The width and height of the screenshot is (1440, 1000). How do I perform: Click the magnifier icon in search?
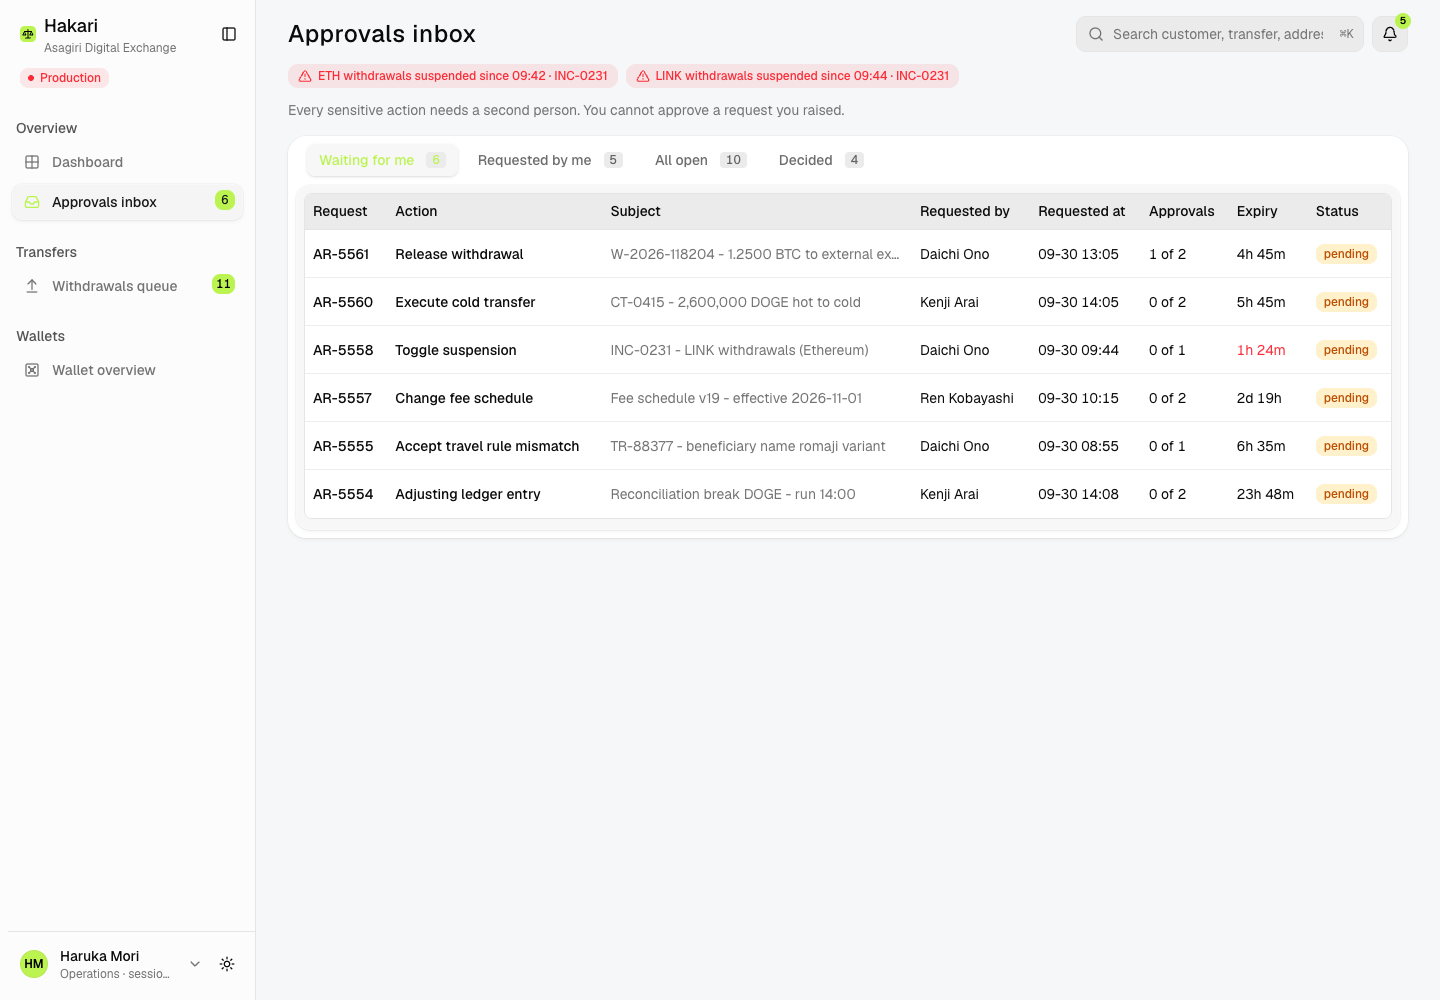(x=1096, y=34)
